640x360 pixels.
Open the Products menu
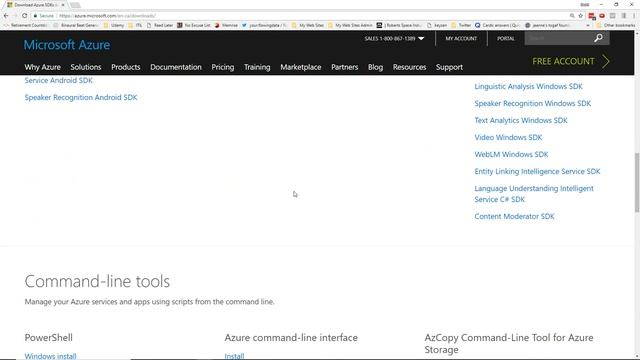126,67
